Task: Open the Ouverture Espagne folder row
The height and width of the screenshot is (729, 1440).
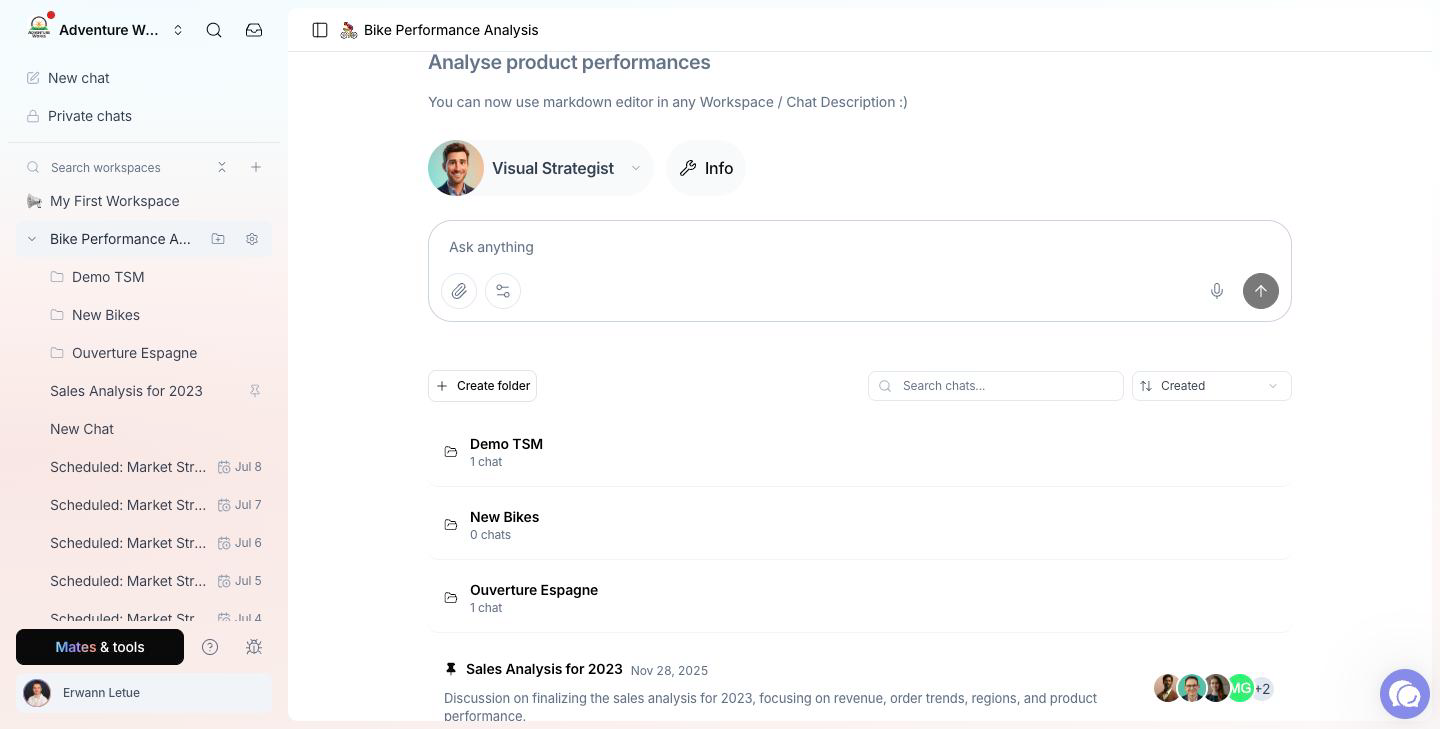Action: [860, 598]
